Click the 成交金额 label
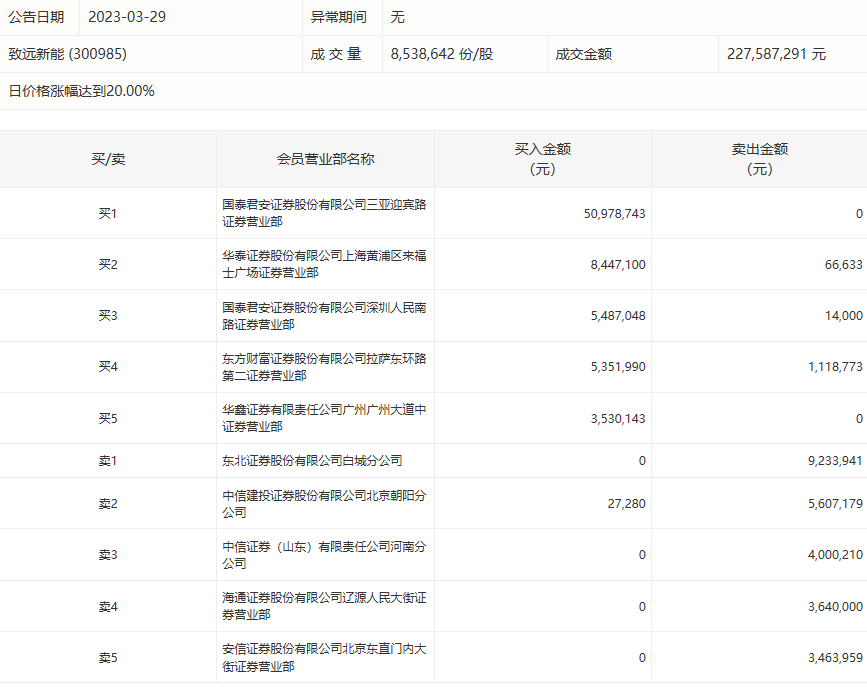The image size is (867, 687). coord(583,54)
